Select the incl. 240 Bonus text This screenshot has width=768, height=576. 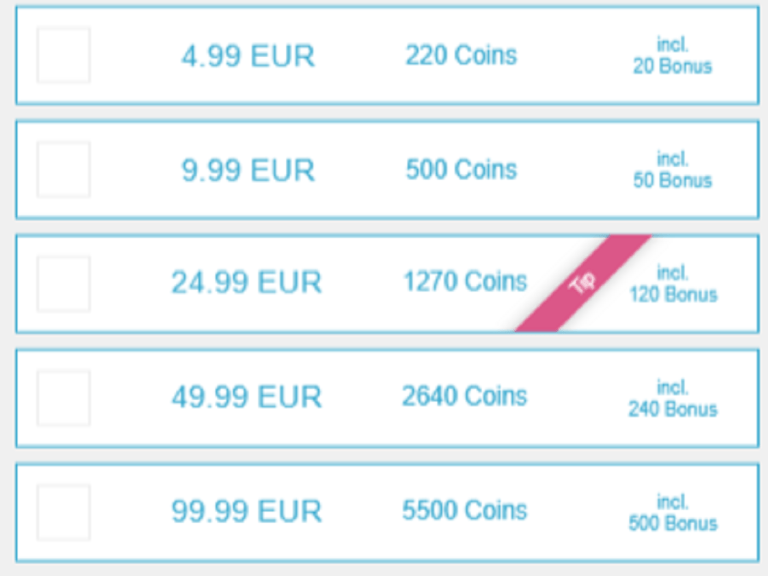(x=672, y=398)
